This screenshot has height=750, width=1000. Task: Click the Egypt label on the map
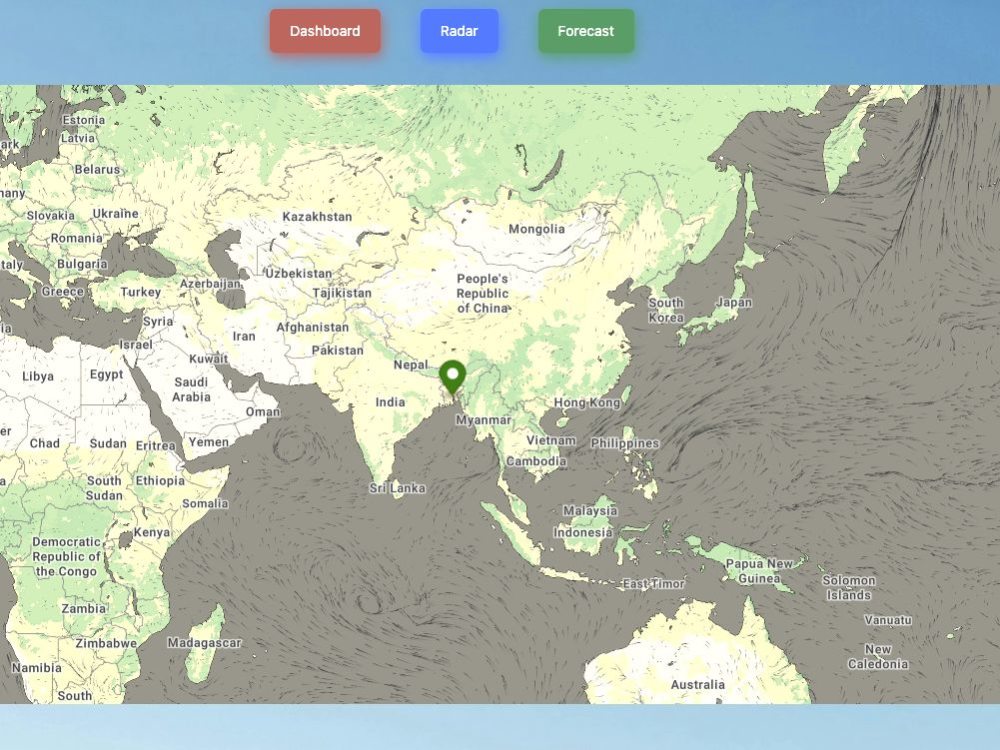tap(107, 374)
